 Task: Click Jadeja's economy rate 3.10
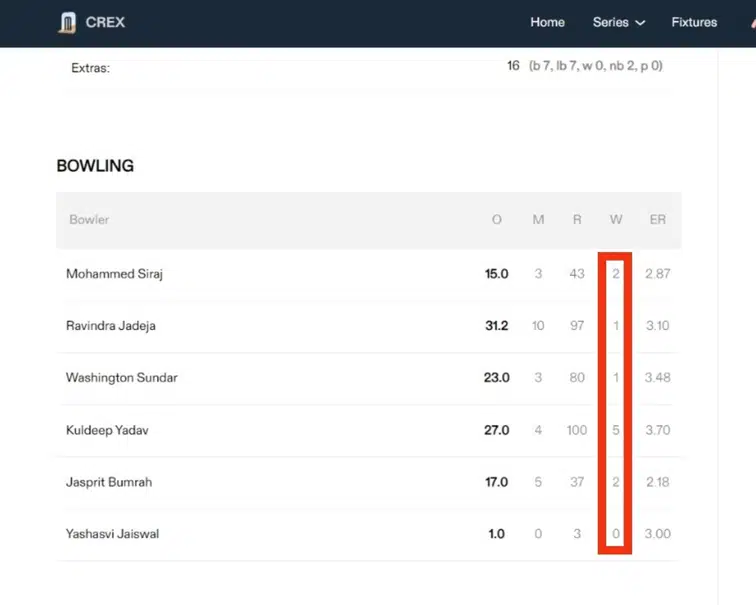click(658, 326)
